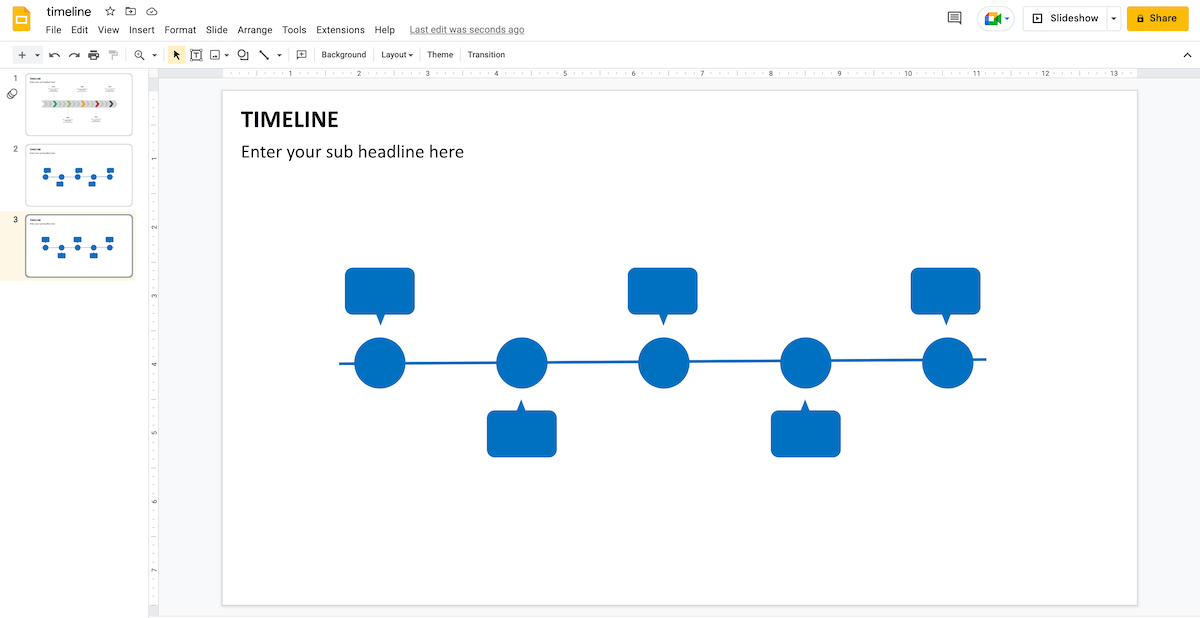Select slide 3 thumbnail
Viewport: 1200px width, 618px height.
coord(79,246)
